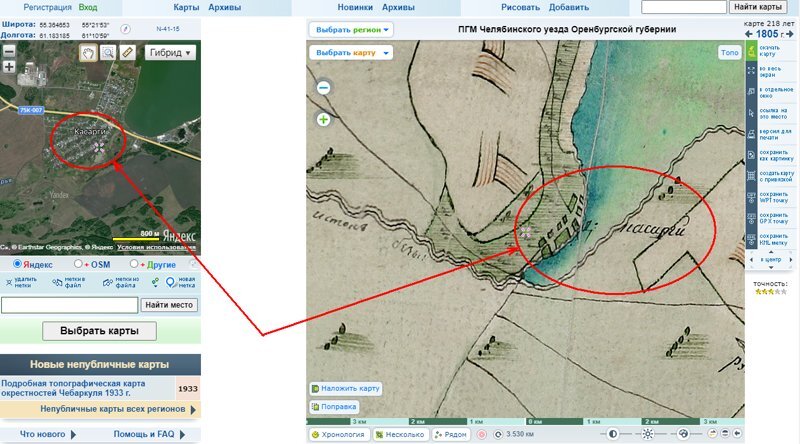Click the Найти карты button
The width and height of the screenshot is (800, 444).
(758, 7)
